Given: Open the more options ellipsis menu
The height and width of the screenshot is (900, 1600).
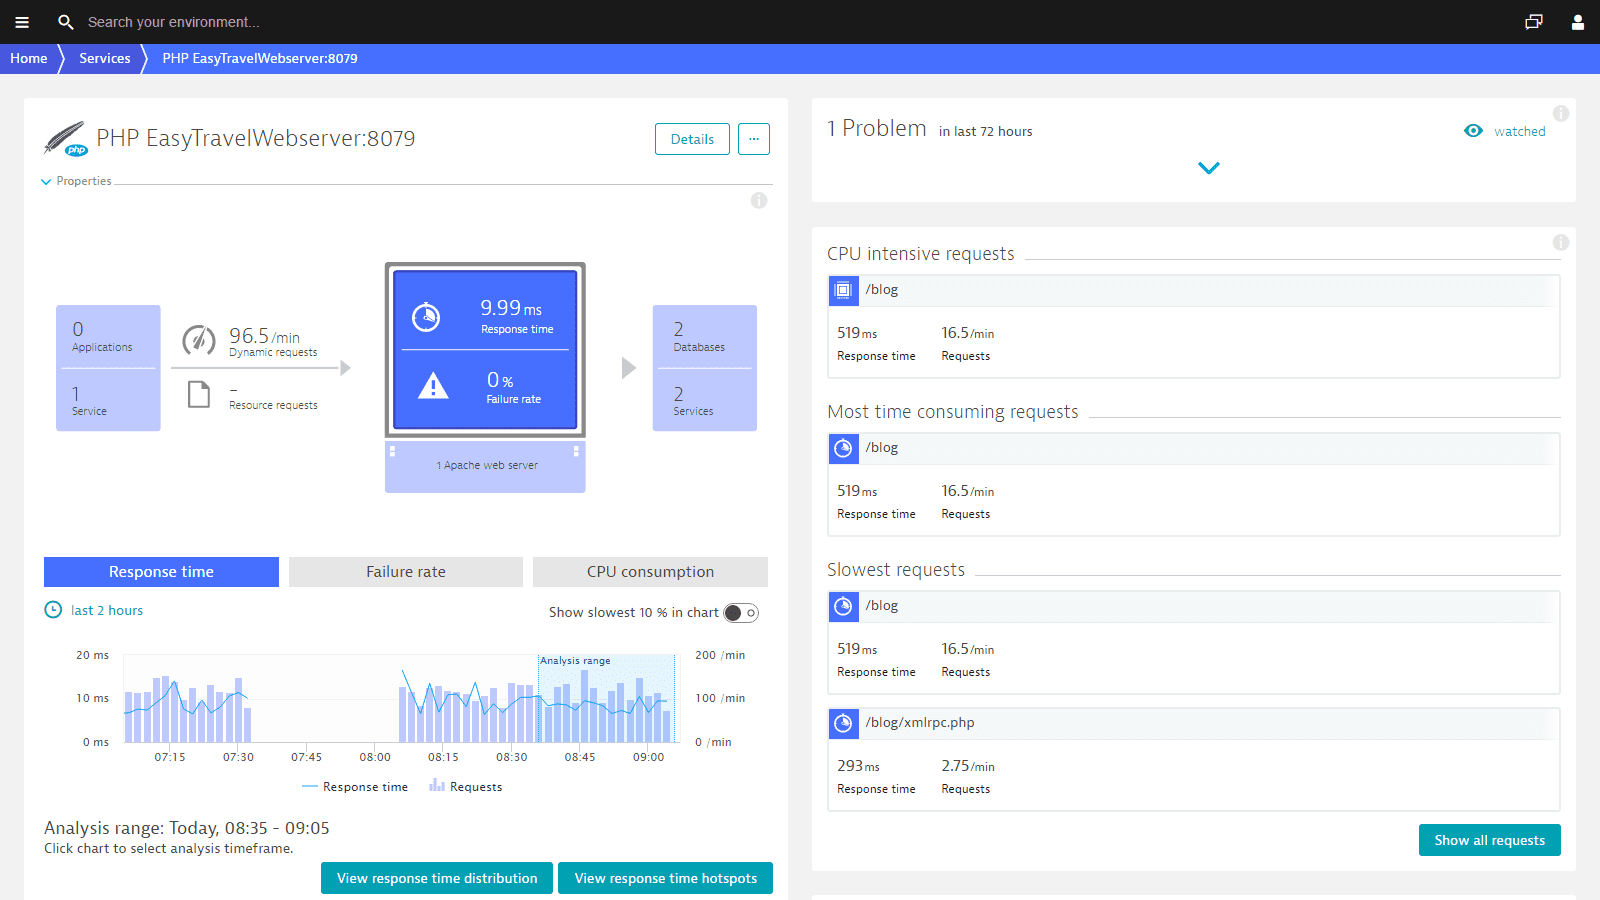Looking at the screenshot, I should tap(754, 139).
